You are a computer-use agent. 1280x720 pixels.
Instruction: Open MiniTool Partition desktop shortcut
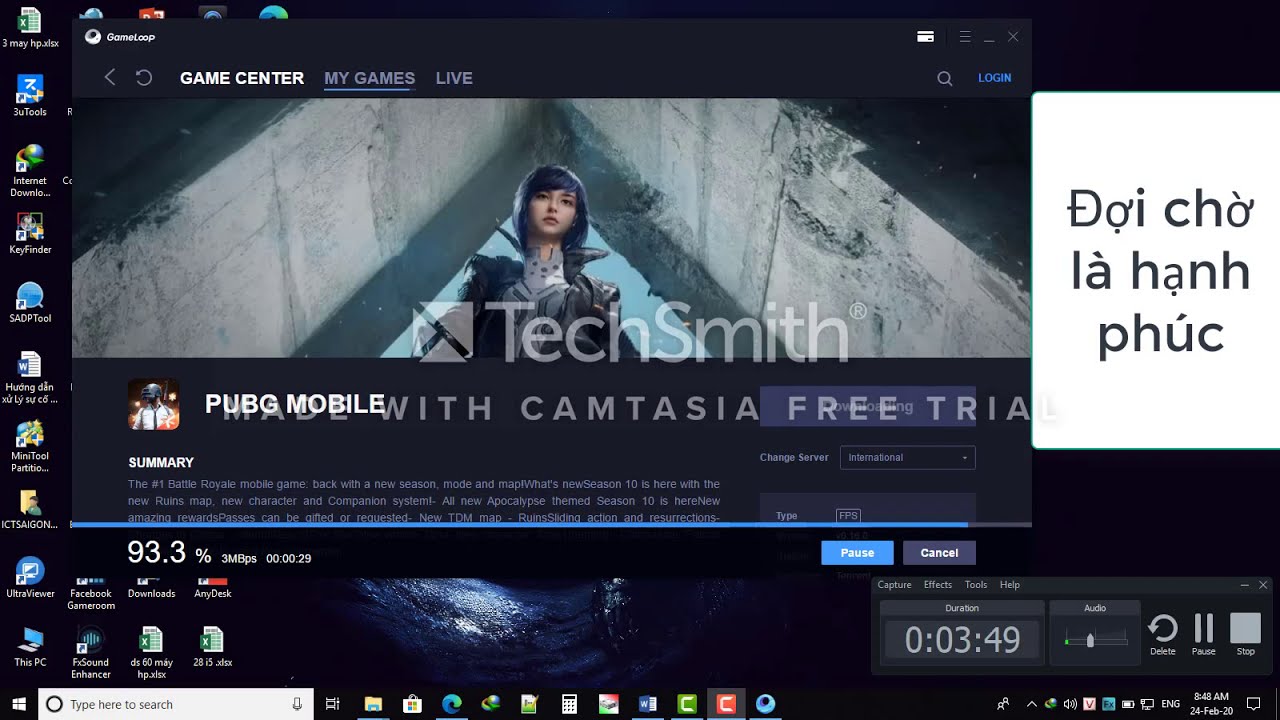click(x=30, y=446)
